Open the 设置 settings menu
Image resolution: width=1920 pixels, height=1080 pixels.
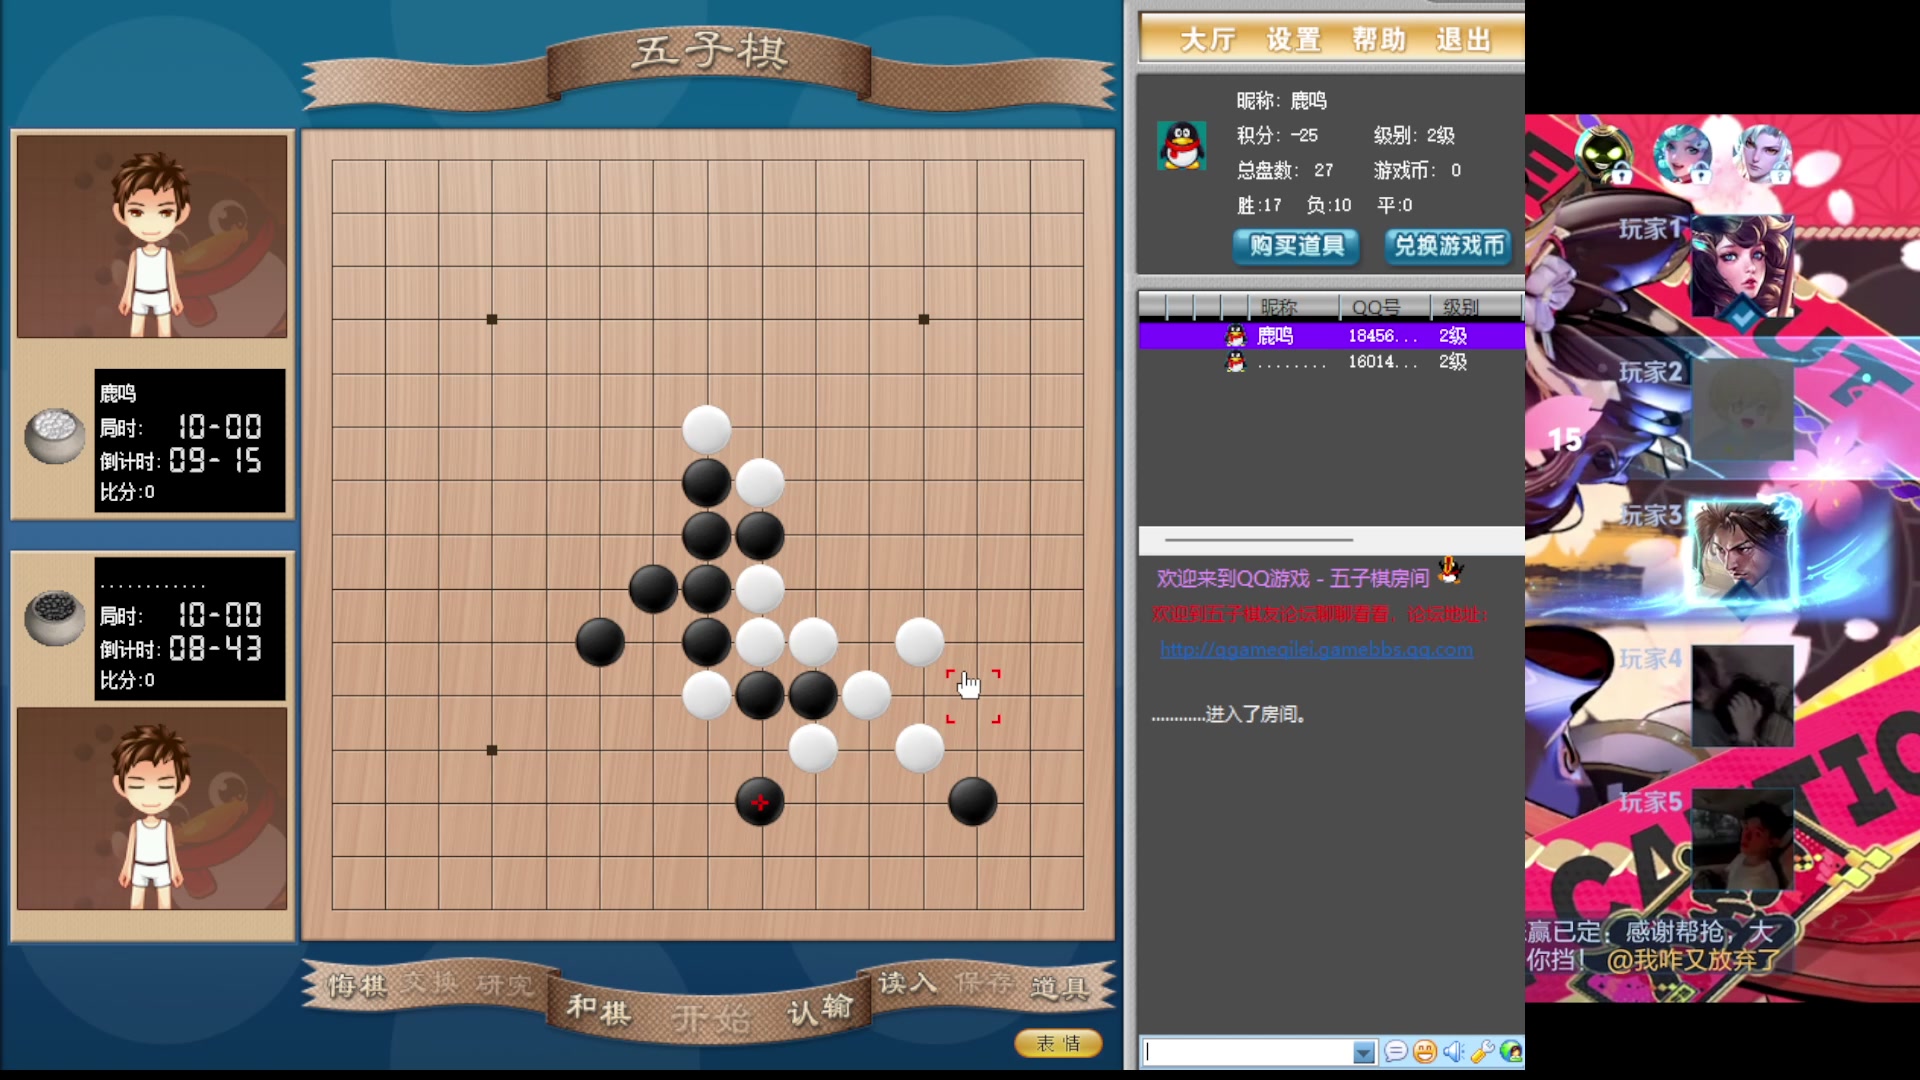(x=1293, y=40)
